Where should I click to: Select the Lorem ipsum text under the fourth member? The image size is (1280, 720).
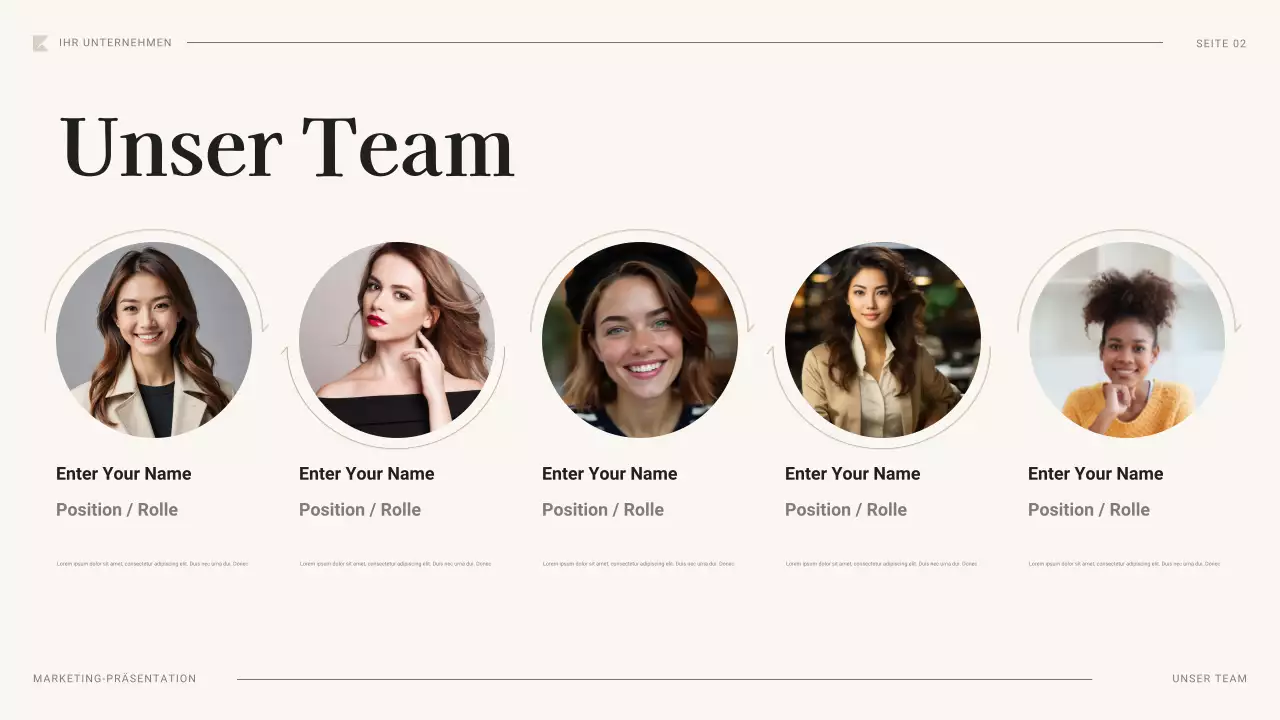(881, 564)
